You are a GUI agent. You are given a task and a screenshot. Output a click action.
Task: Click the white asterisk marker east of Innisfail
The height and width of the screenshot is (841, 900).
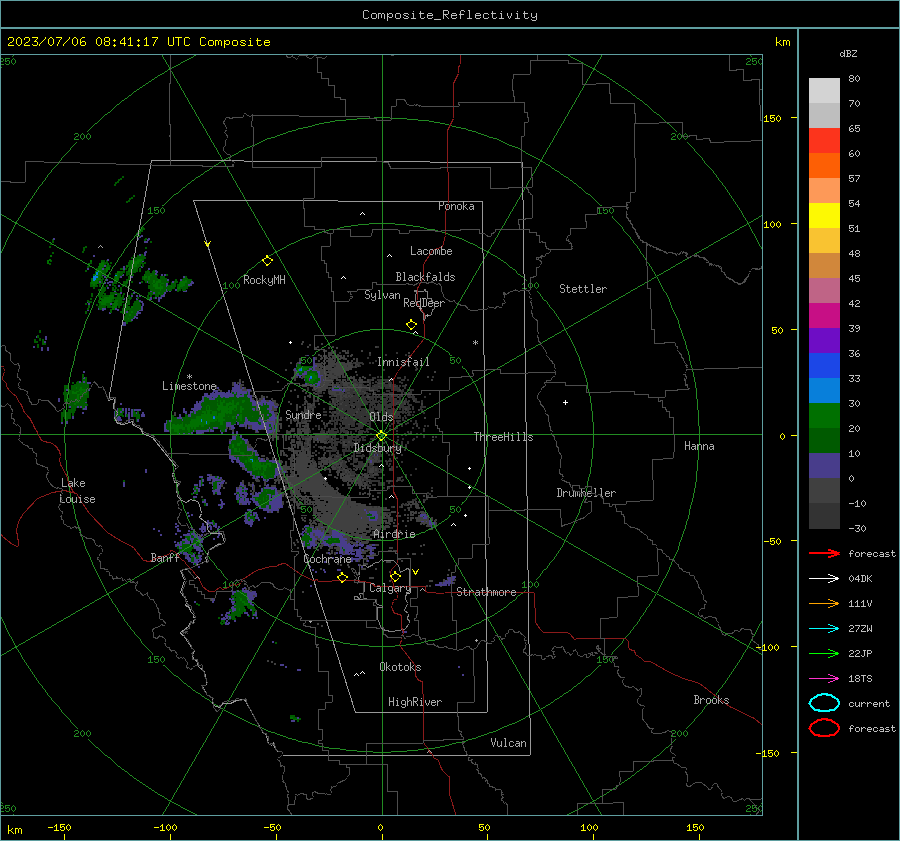tap(475, 343)
